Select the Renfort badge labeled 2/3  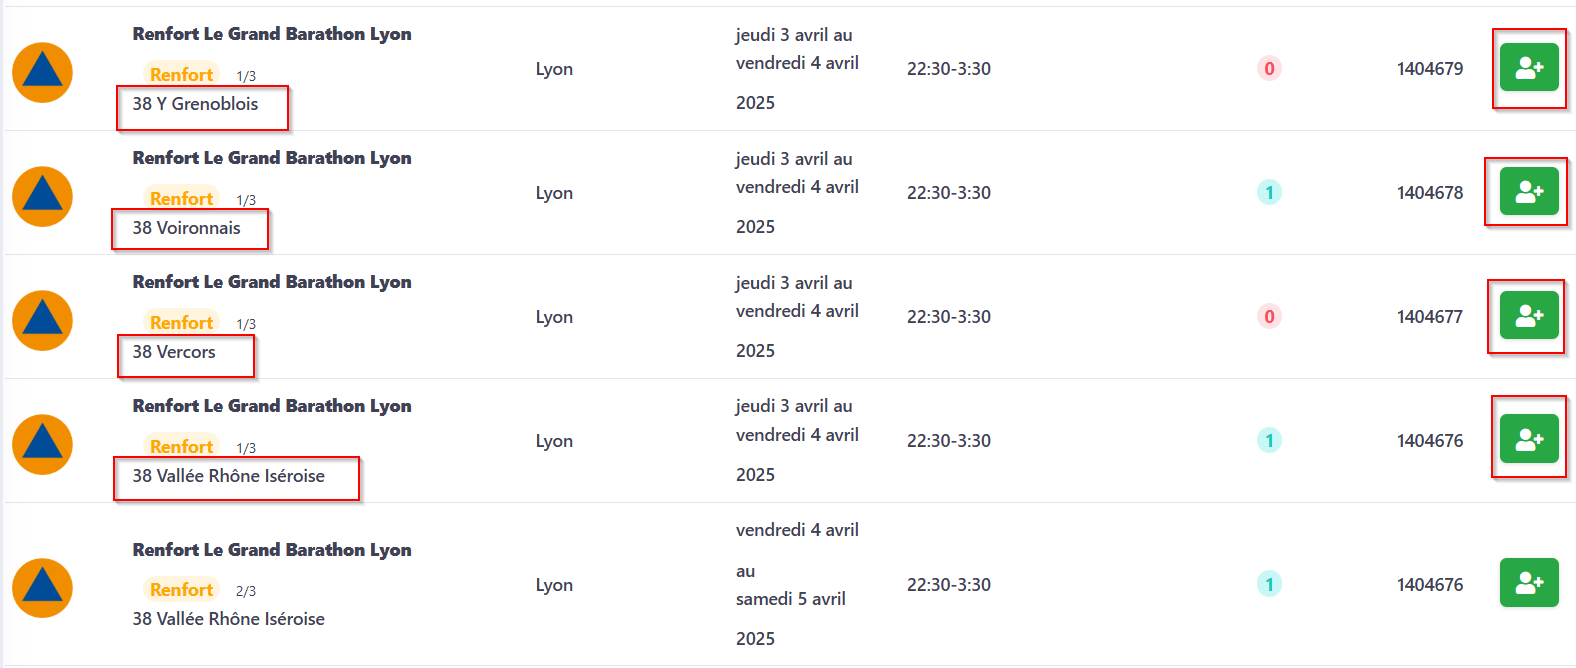click(x=181, y=590)
